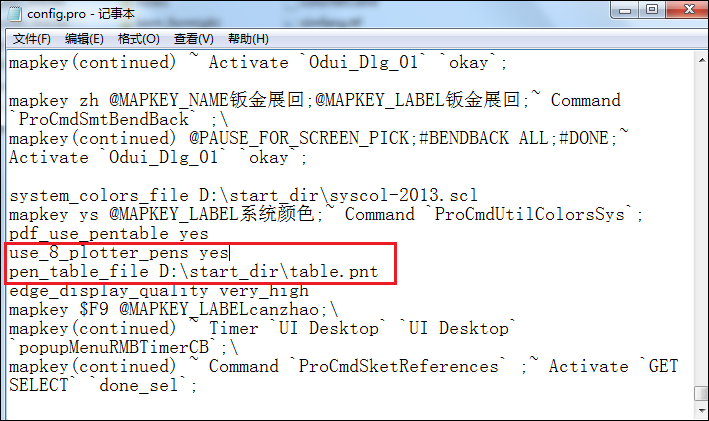The width and height of the screenshot is (709, 421).
Task: Minimize the Notepad window
Action: click(624, 10)
